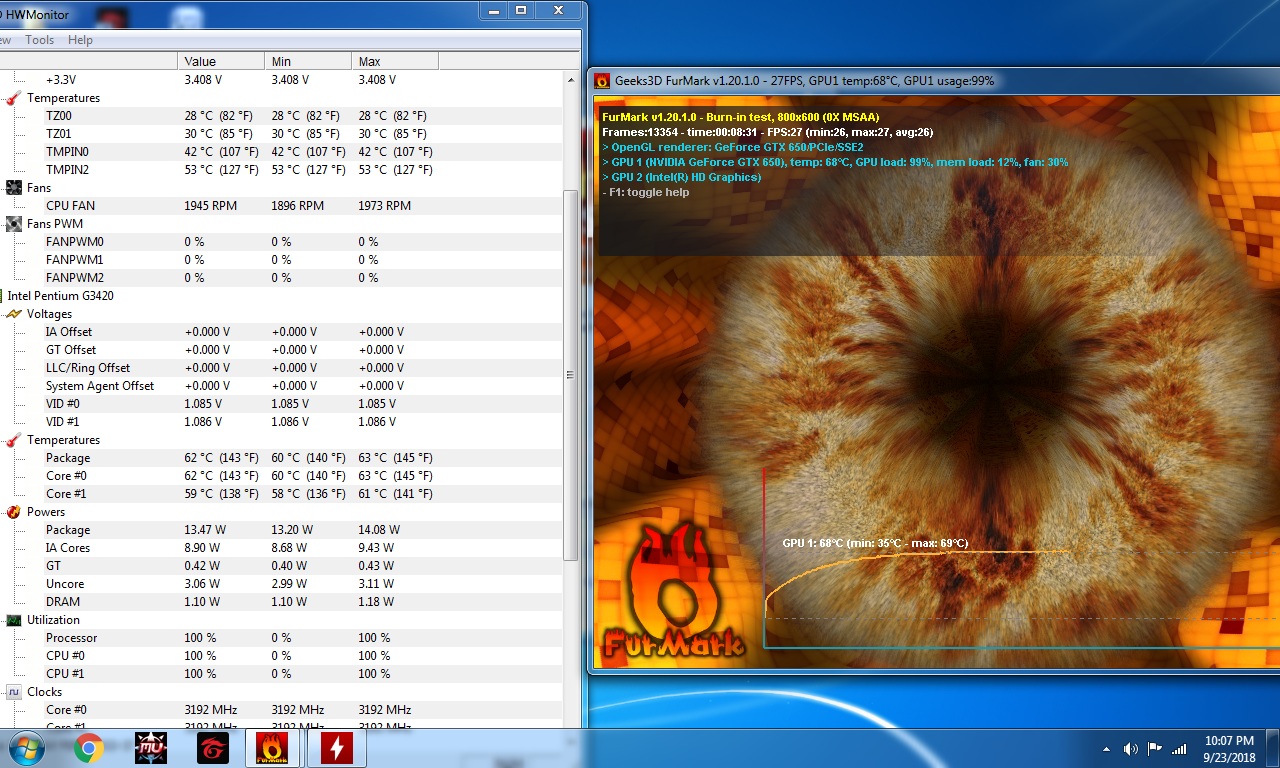Open the Help menu in HWMonitor
This screenshot has width=1280, height=768.
(80, 40)
